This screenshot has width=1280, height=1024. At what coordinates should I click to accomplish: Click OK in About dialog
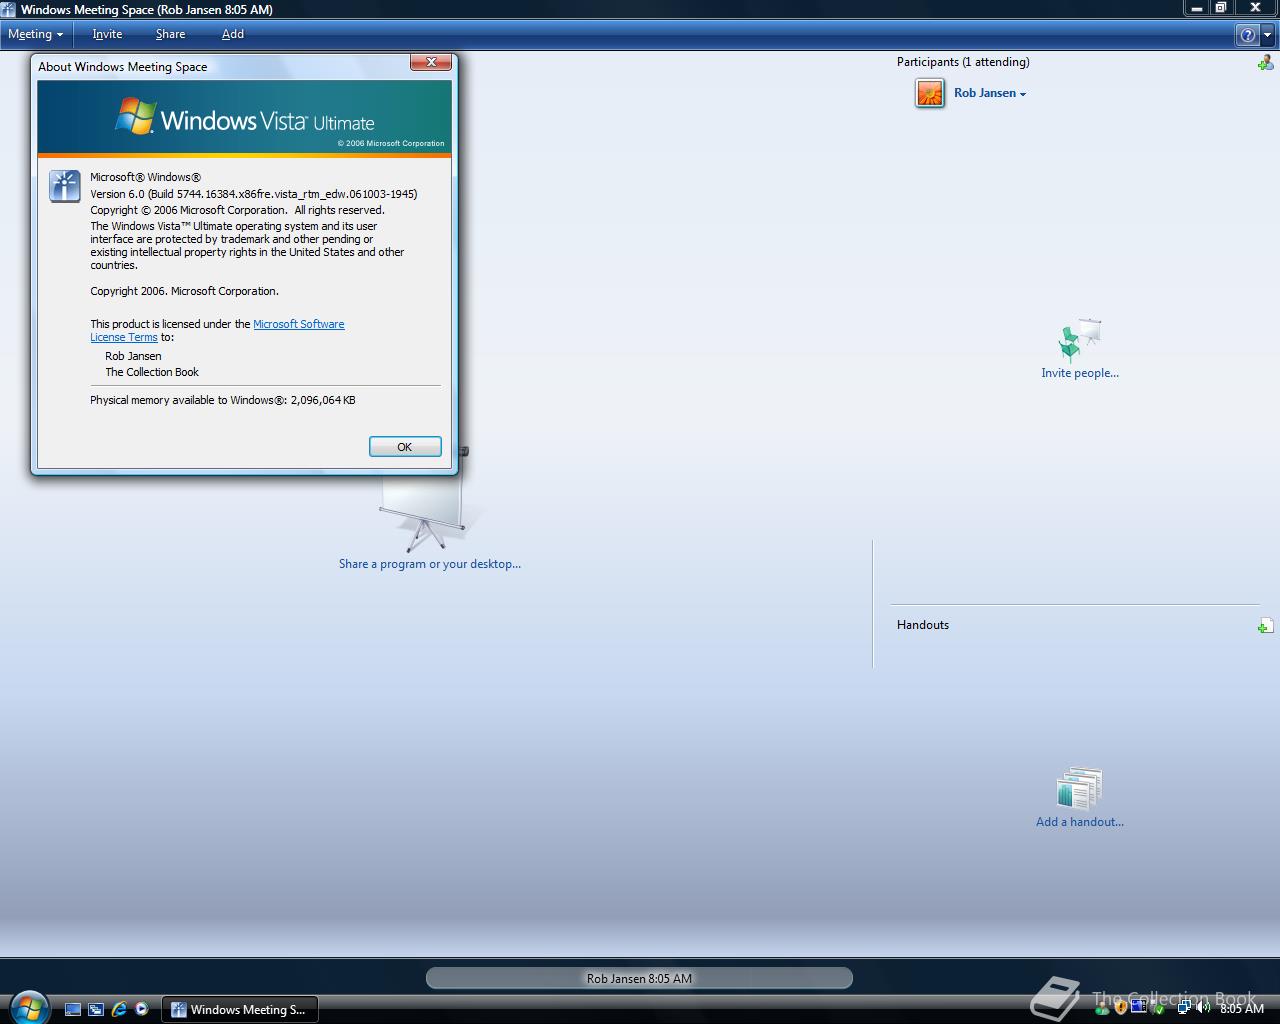[x=405, y=447]
